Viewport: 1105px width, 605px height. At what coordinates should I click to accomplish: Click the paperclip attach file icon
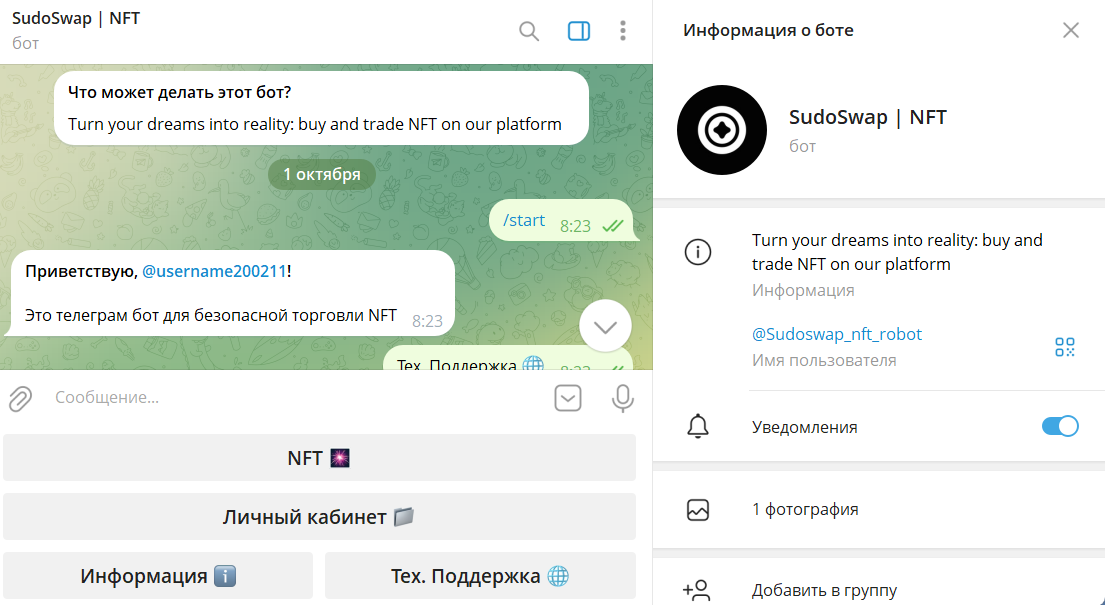(x=20, y=399)
